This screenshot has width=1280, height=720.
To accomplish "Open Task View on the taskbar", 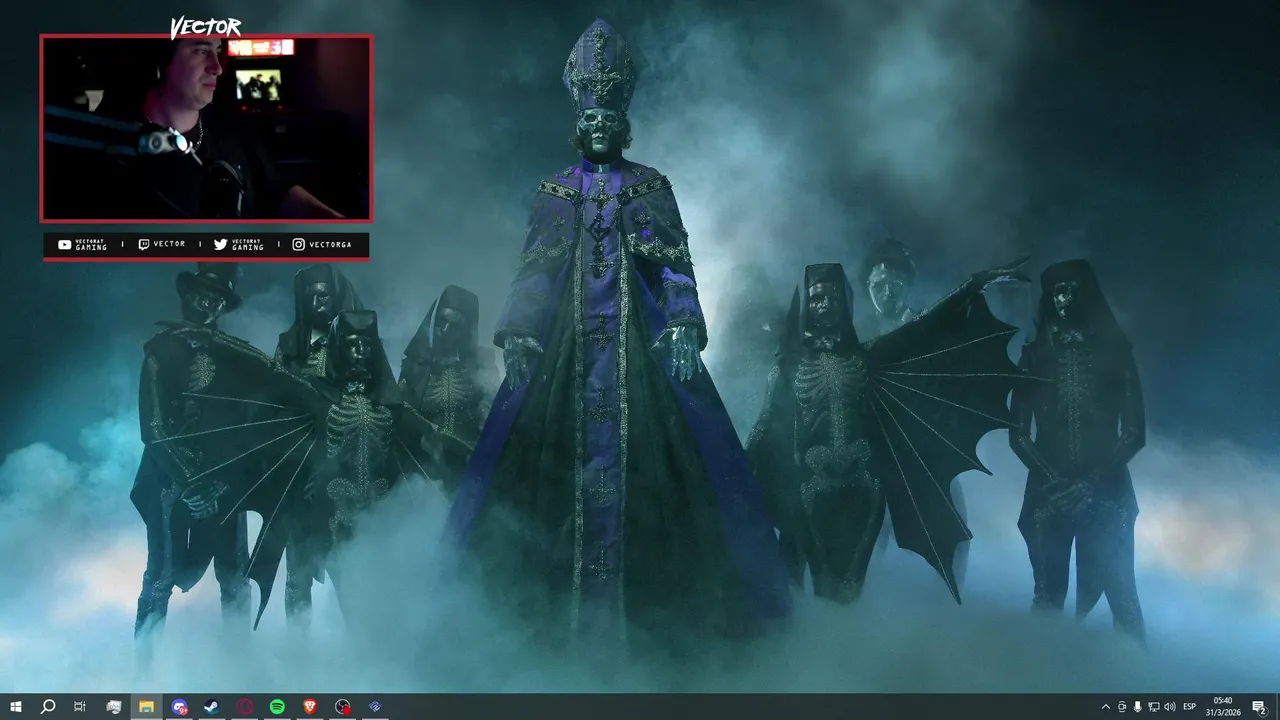I will [80, 707].
